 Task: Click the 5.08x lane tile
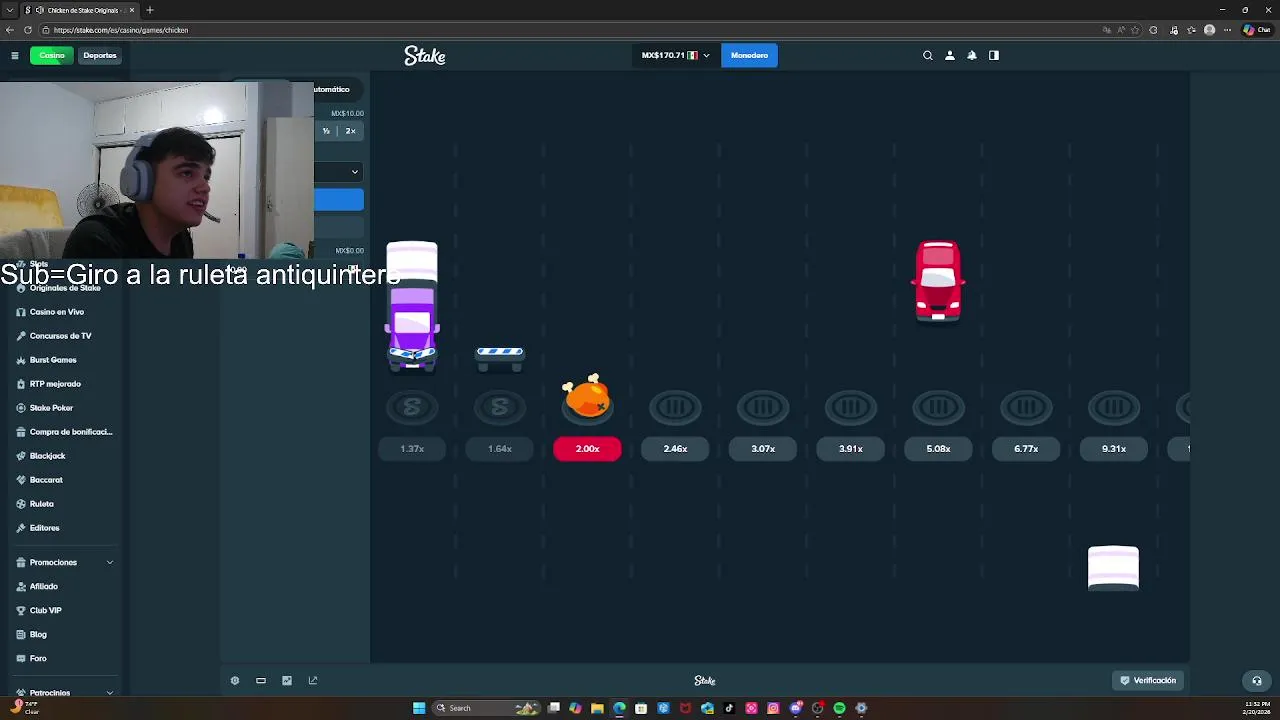coord(938,449)
